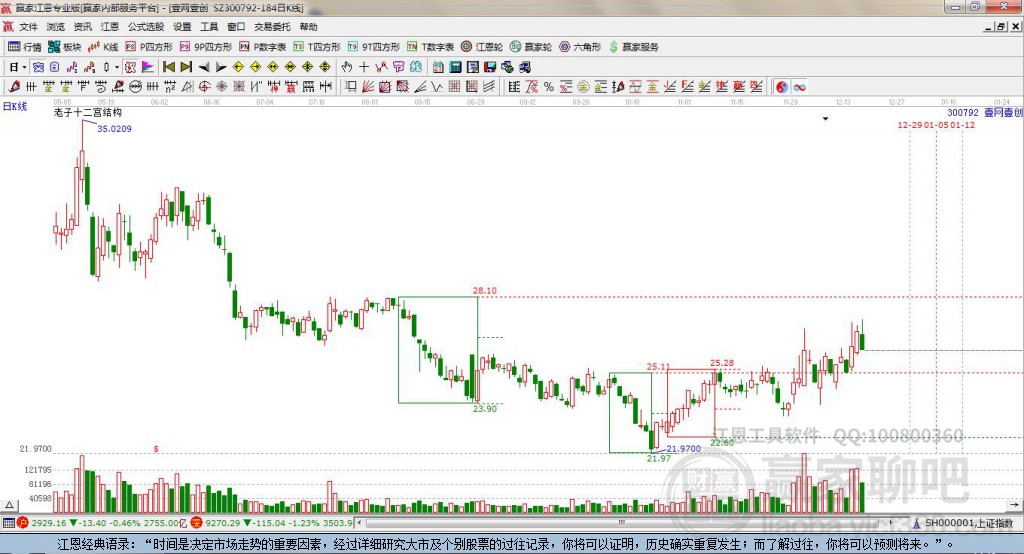Jump to last bar icon
The width and height of the screenshot is (1024, 554).
(186, 67)
